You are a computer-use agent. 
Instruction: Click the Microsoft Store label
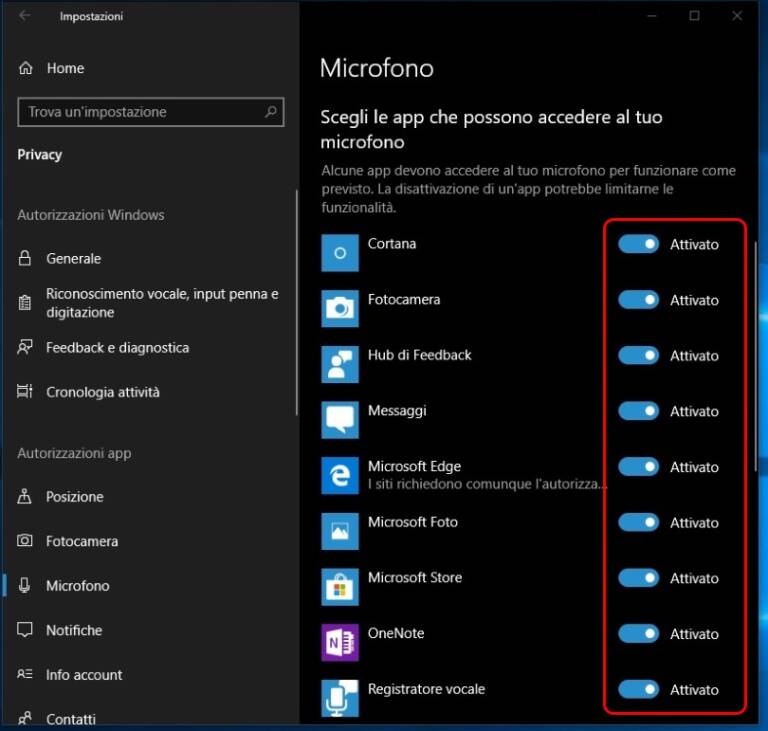click(415, 577)
